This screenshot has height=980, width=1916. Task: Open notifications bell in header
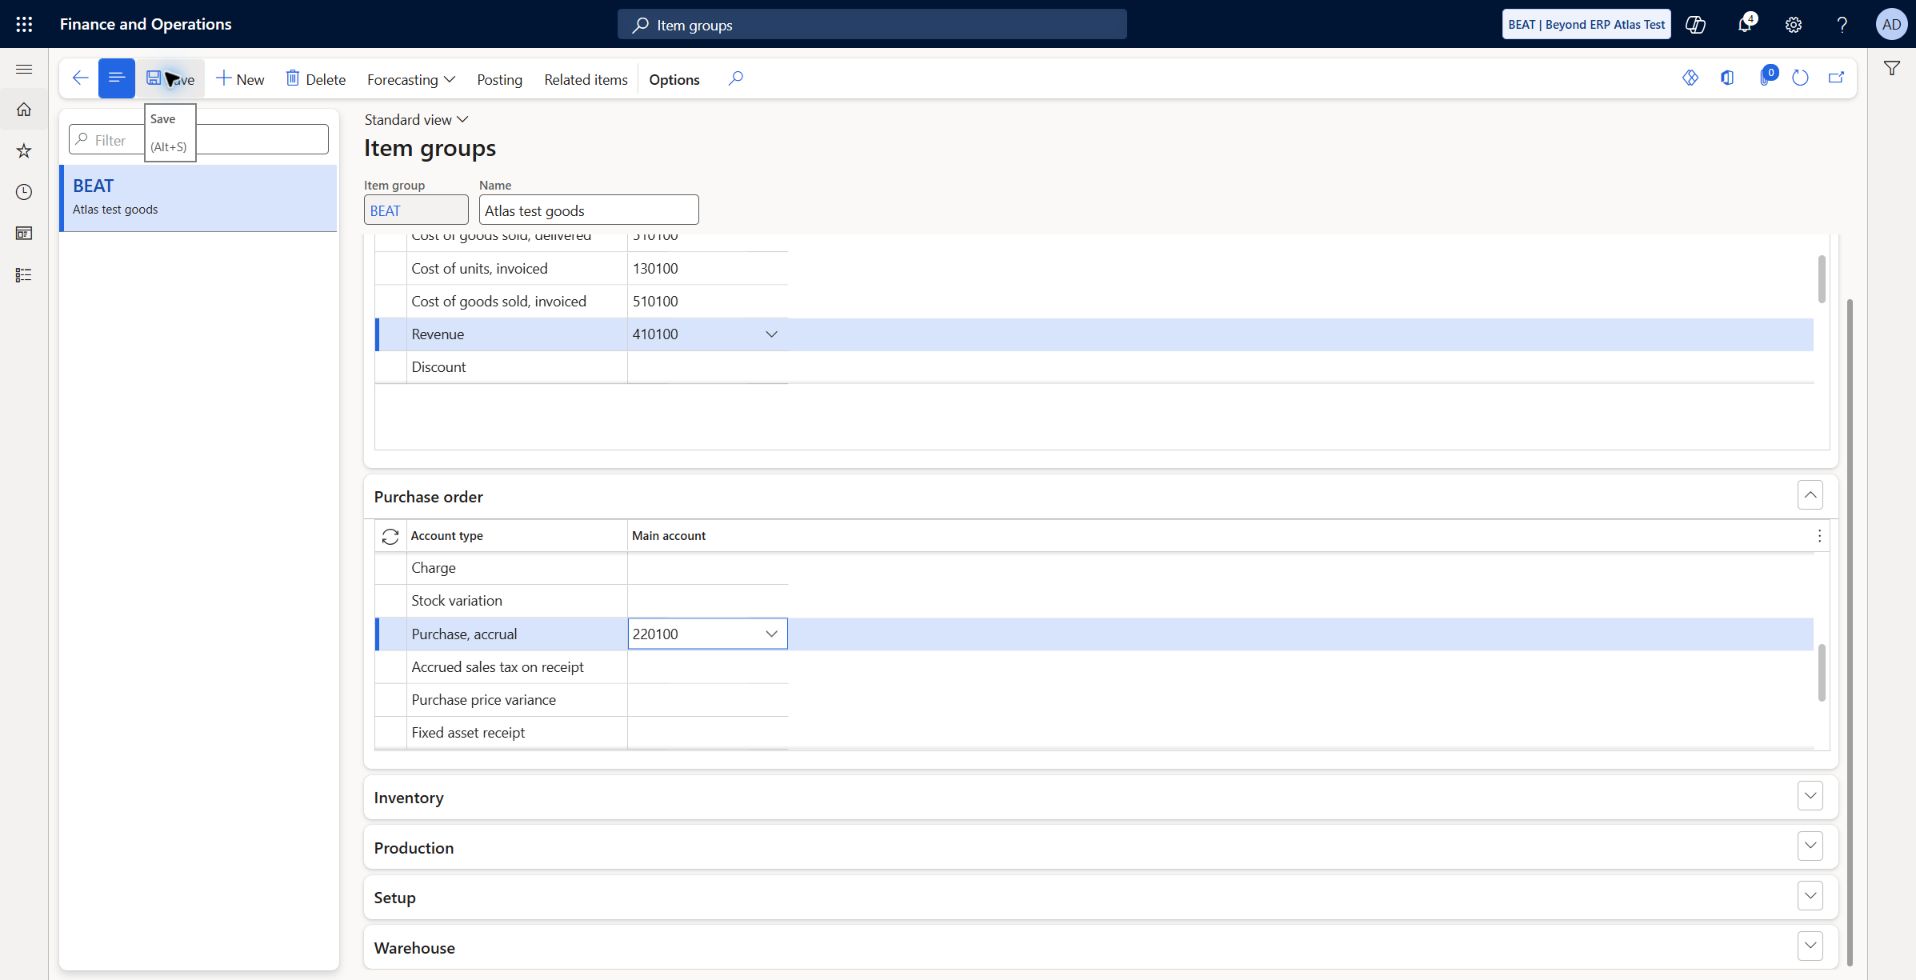coord(1745,24)
